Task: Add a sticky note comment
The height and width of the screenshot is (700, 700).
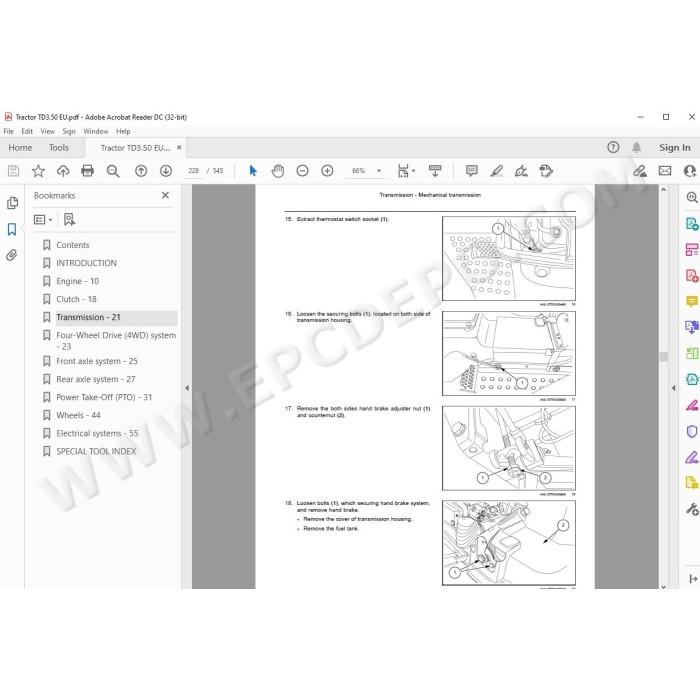Action: tap(471, 171)
